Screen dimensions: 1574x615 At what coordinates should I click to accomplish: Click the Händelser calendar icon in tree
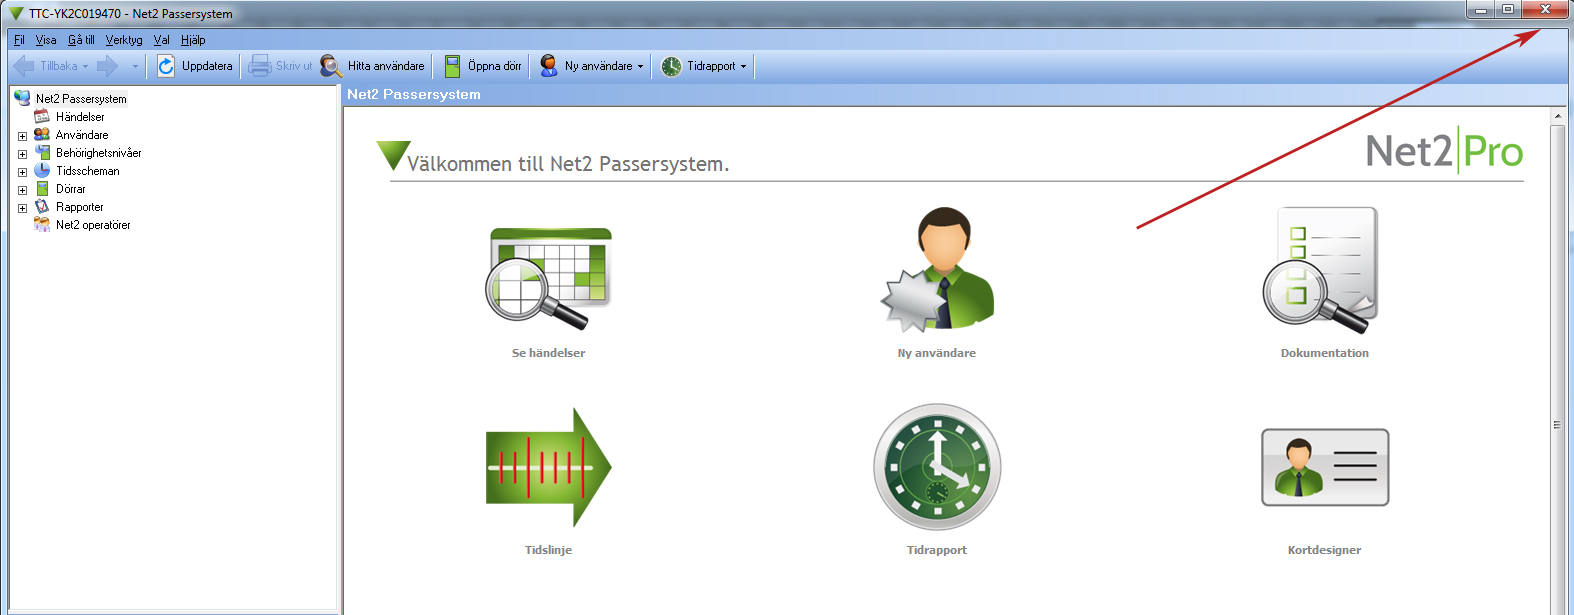[x=42, y=116]
